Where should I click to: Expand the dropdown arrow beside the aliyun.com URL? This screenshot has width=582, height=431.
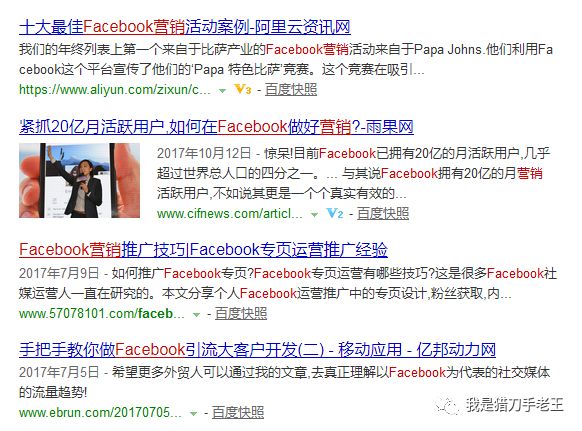[x=222, y=90]
